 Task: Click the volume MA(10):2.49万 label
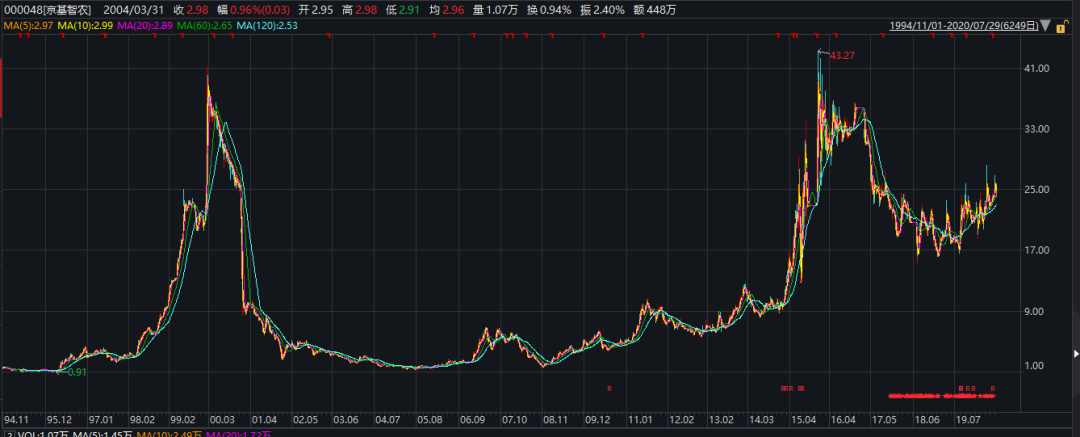167,434
